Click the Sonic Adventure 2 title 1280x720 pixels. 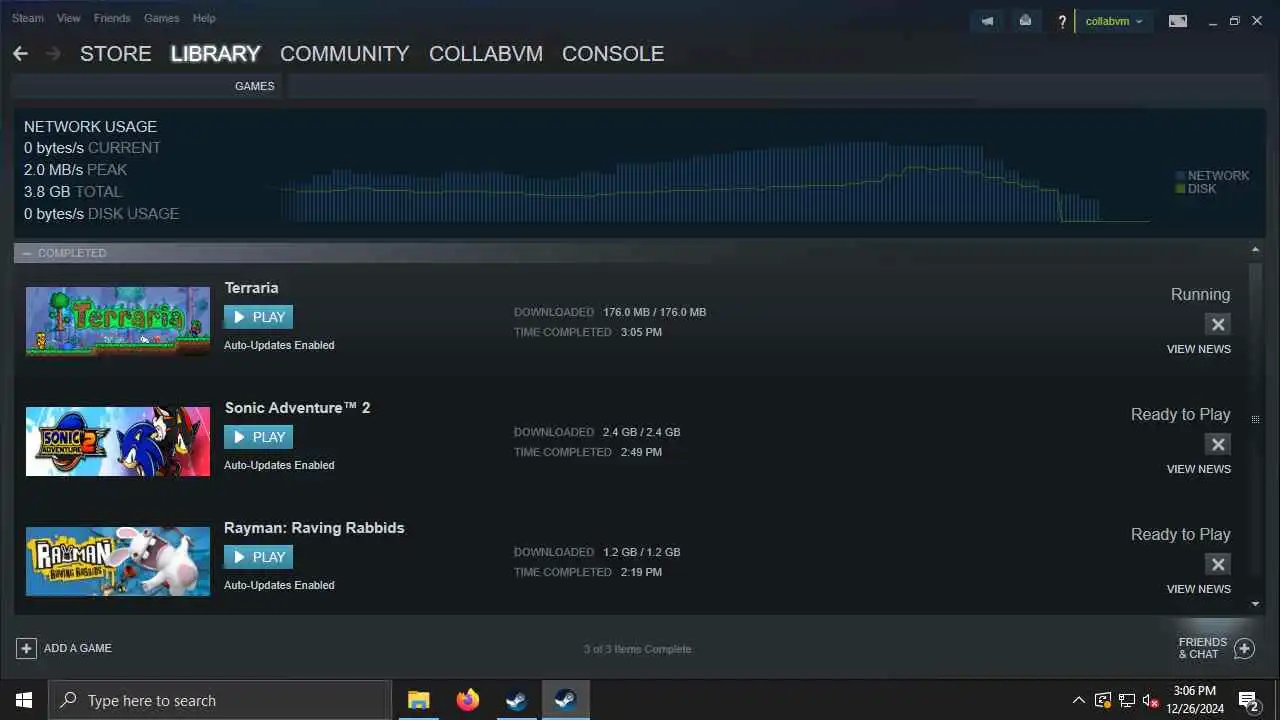(297, 408)
